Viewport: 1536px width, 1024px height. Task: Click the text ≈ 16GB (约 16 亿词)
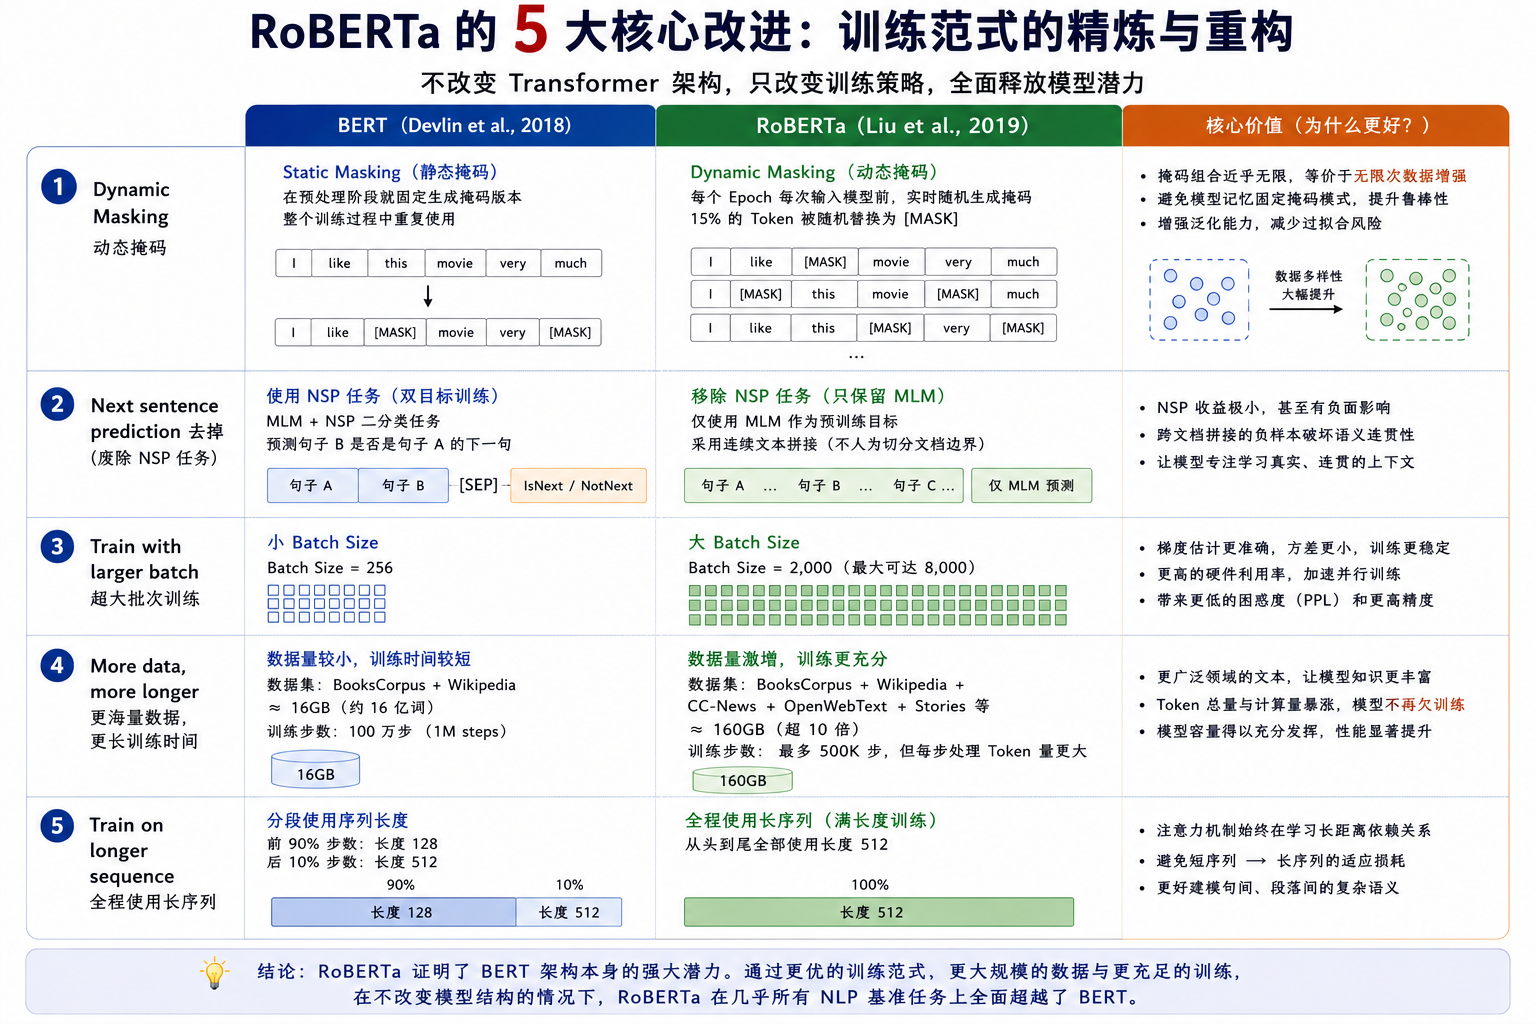pyautogui.click(x=352, y=708)
